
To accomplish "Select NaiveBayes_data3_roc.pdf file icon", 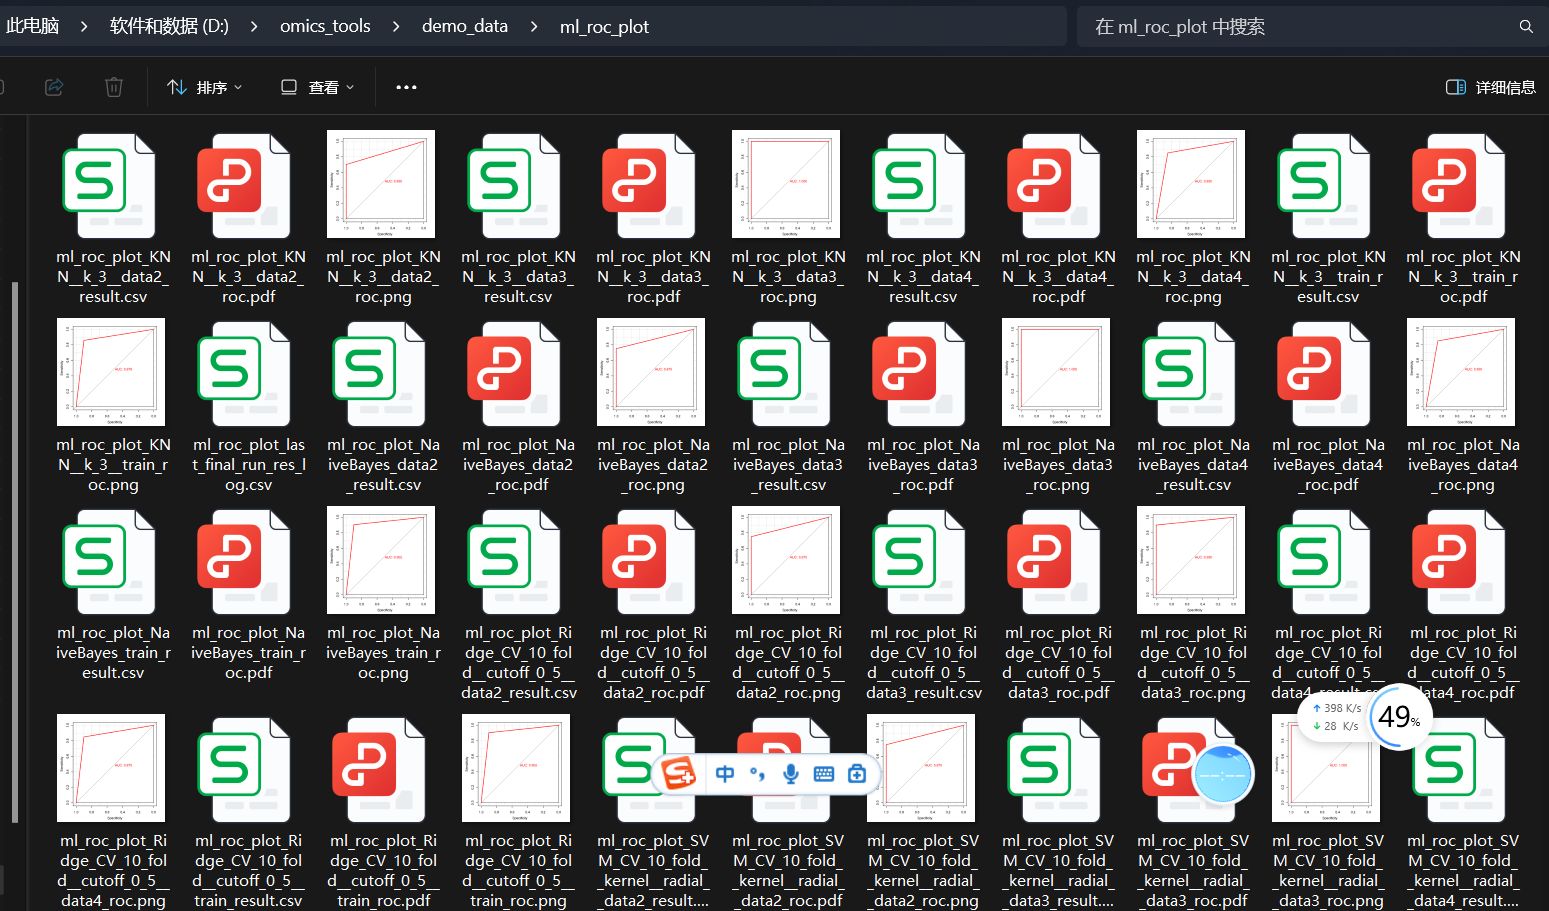I will coord(920,374).
